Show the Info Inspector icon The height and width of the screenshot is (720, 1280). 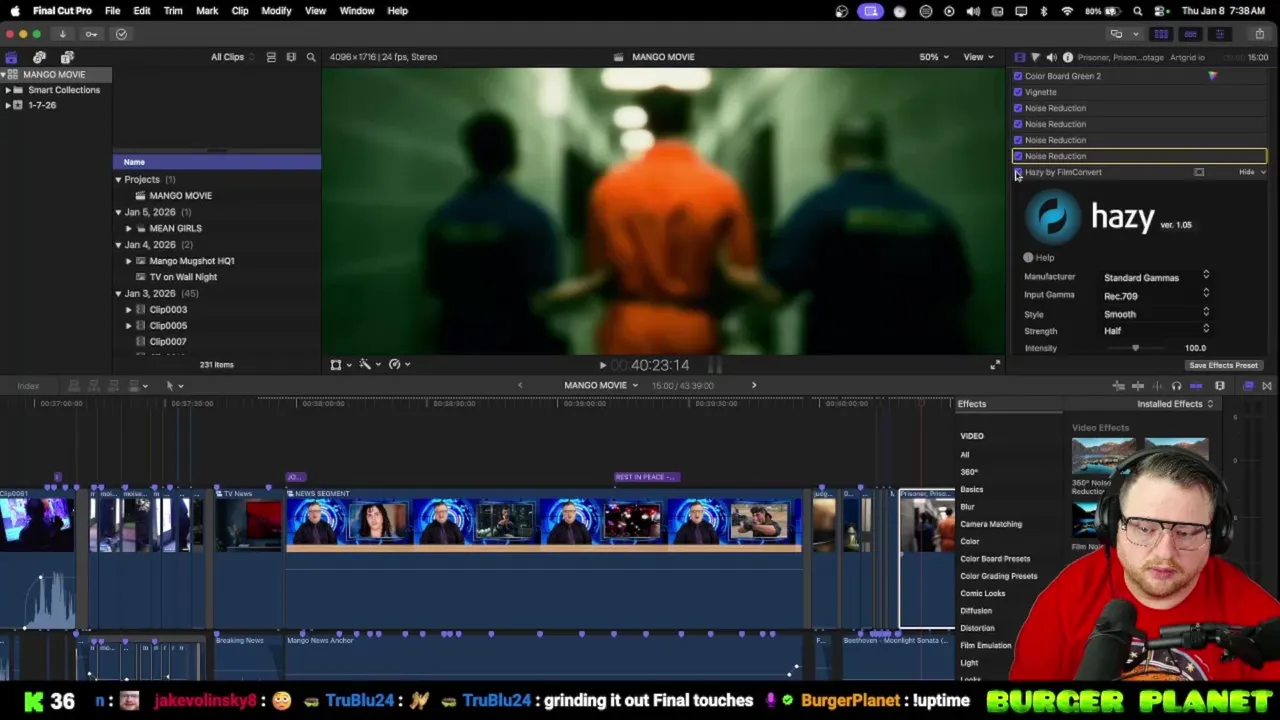[x=1067, y=57]
